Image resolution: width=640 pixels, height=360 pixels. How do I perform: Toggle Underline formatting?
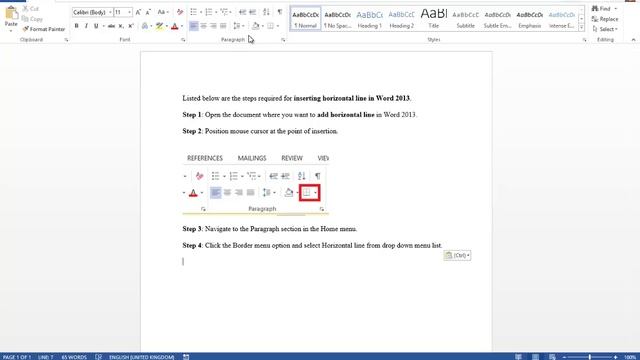point(96,26)
